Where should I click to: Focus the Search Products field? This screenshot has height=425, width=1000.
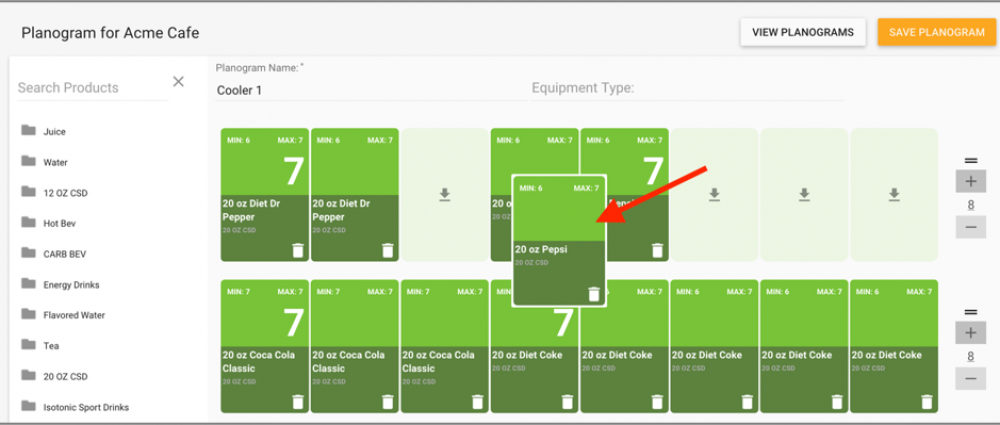tap(92, 88)
